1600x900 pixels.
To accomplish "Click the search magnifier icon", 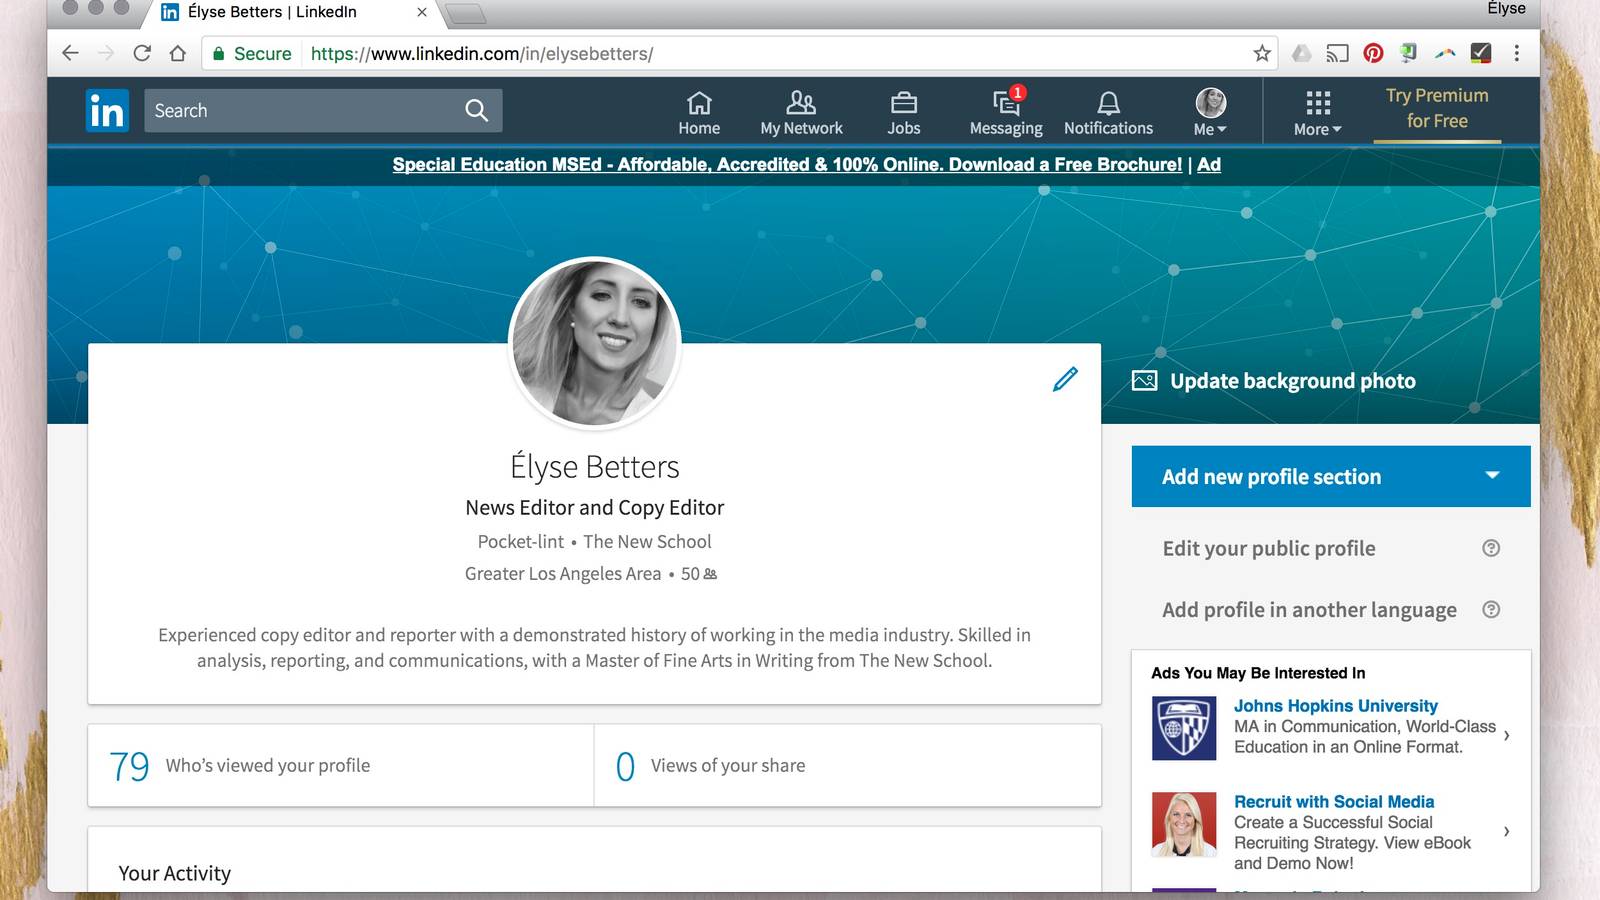I will pyautogui.click(x=477, y=110).
